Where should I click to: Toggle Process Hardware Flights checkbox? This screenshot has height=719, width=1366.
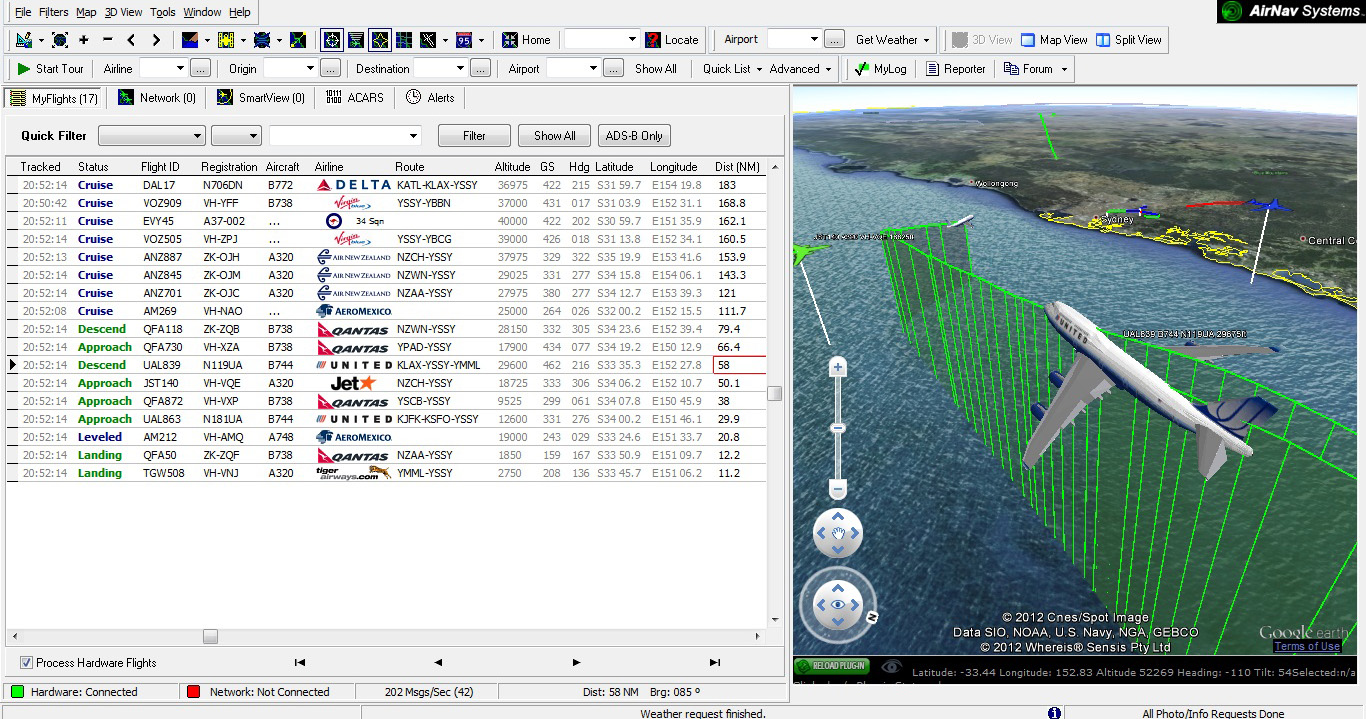pyautogui.click(x=26, y=663)
